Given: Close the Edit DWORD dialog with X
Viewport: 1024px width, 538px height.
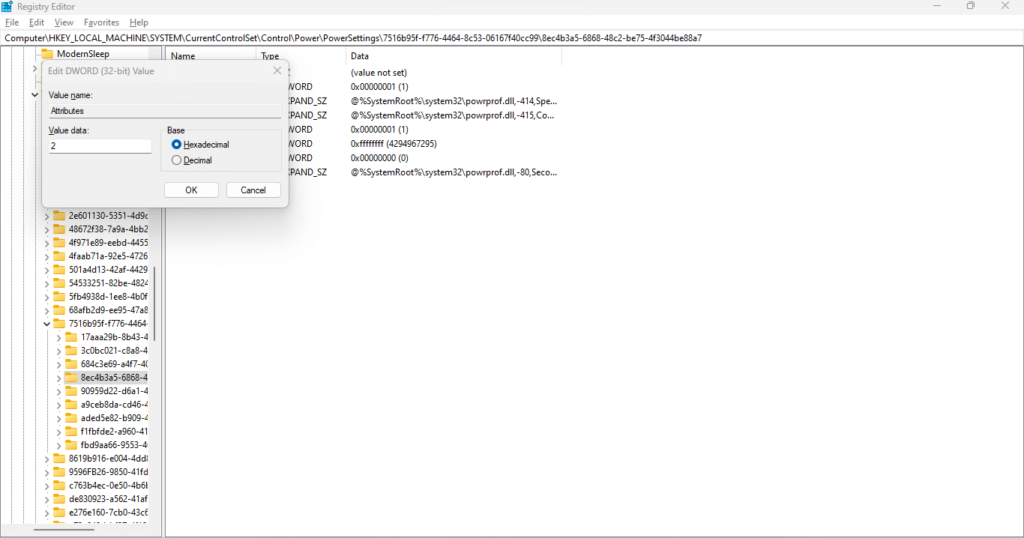Looking at the screenshot, I should [277, 71].
